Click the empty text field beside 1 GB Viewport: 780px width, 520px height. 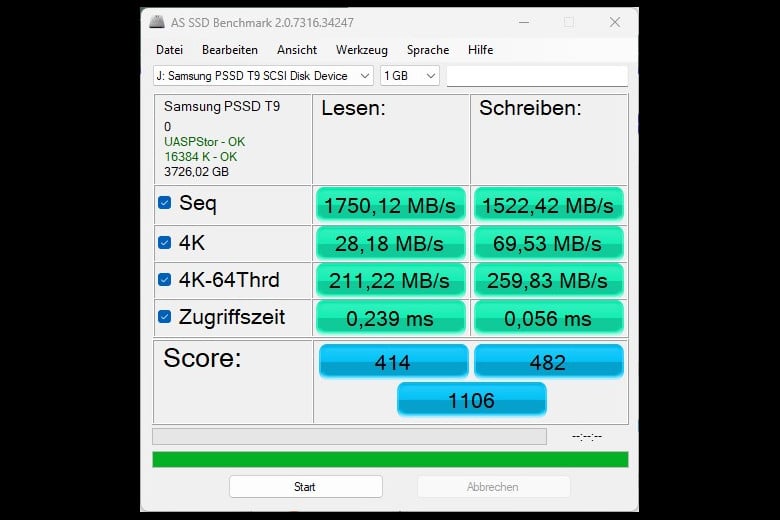(537, 76)
